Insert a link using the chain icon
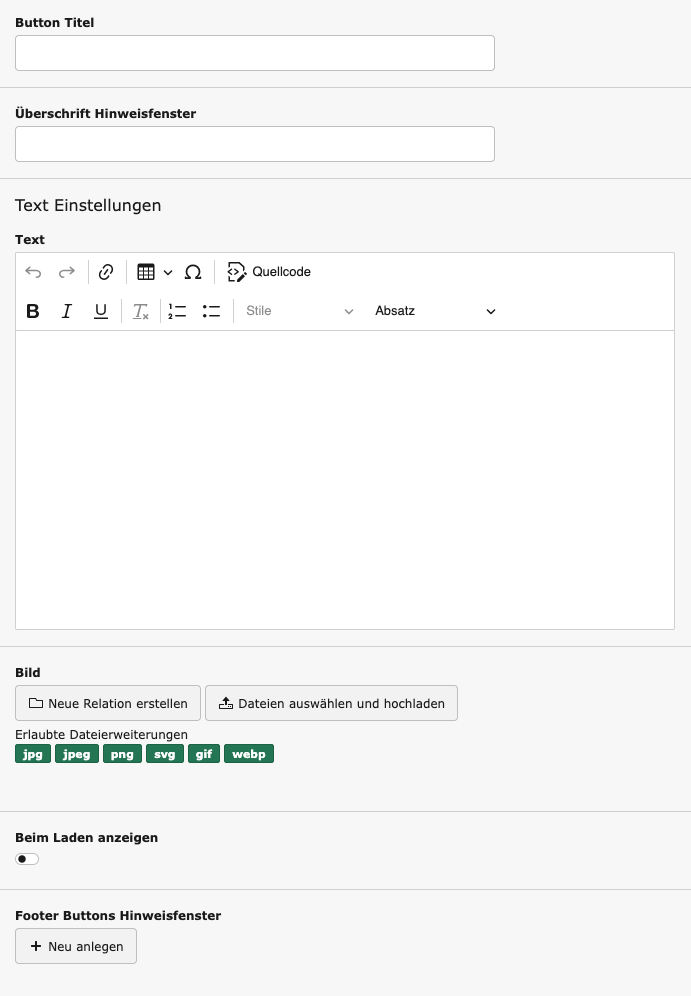This screenshot has height=996, width=691. [x=106, y=272]
